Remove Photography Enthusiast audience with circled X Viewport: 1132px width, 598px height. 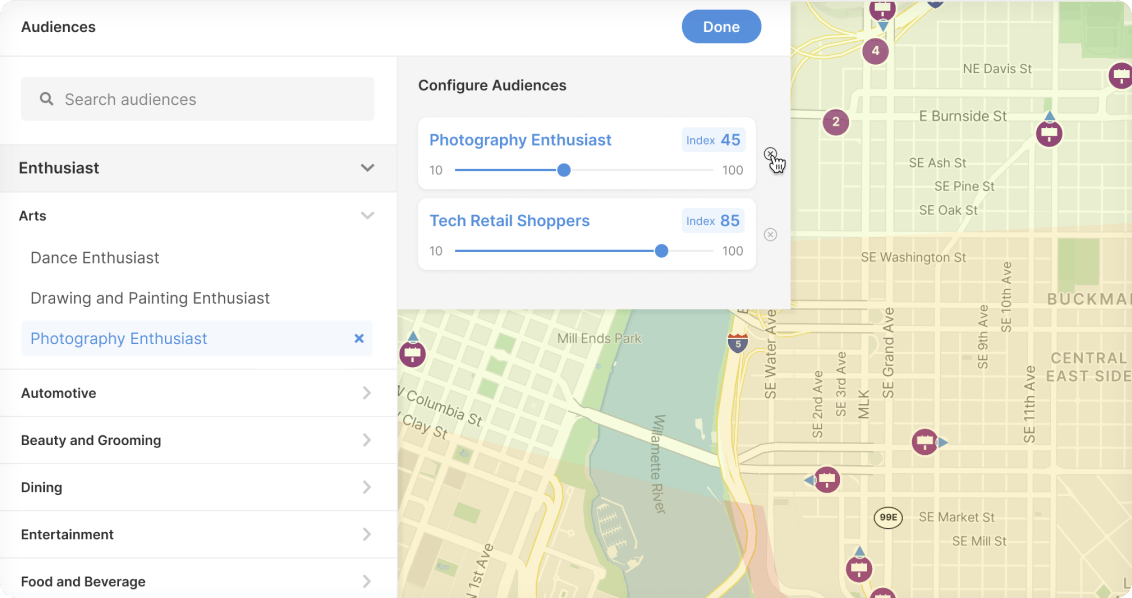pos(770,154)
